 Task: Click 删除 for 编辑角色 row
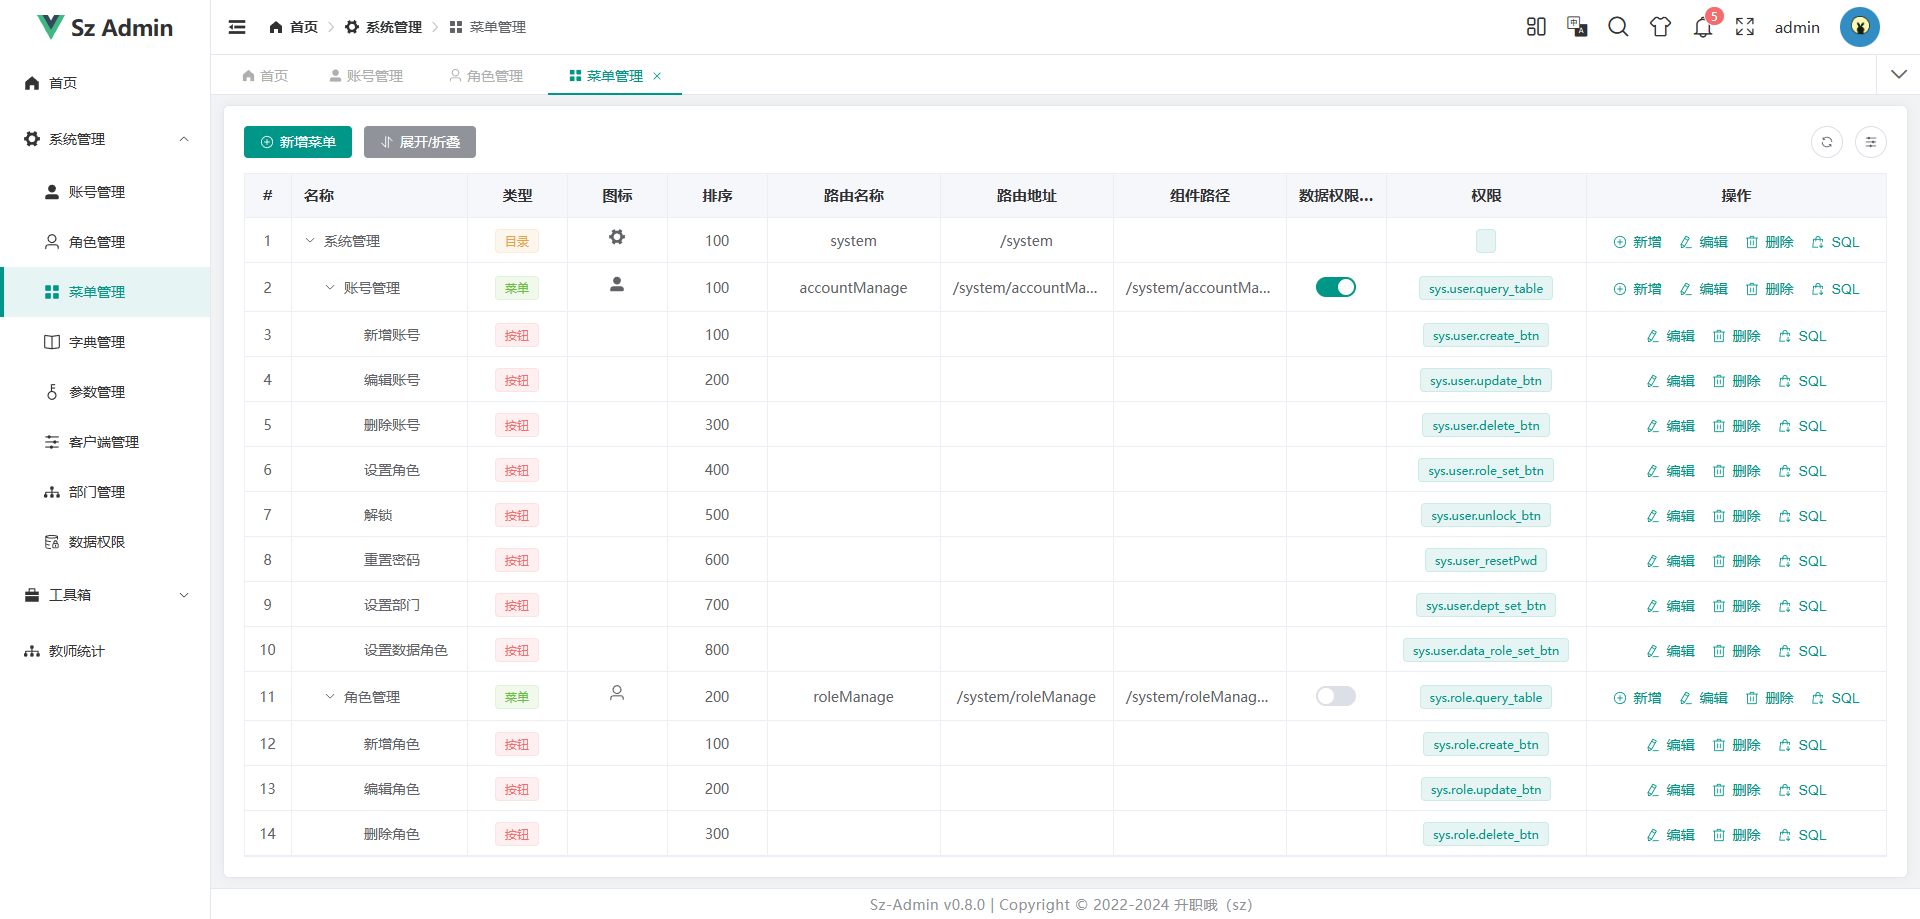tap(1736, 790)
